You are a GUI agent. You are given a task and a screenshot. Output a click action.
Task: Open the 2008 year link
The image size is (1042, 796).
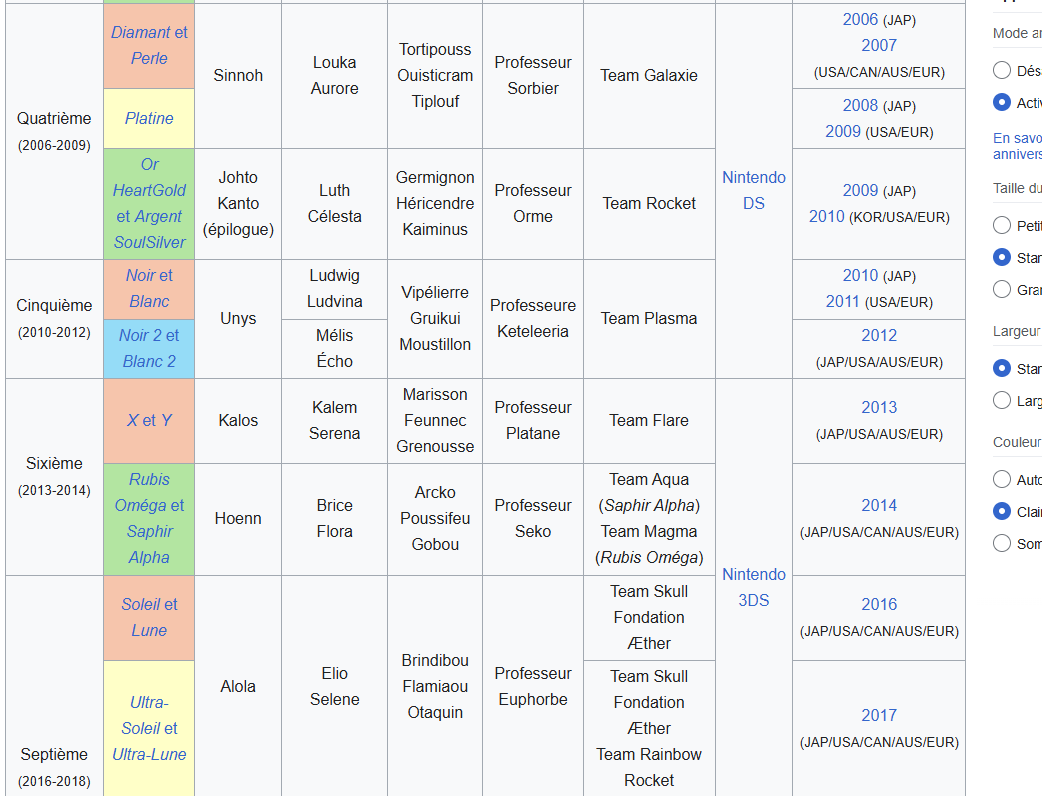(860, 105)
